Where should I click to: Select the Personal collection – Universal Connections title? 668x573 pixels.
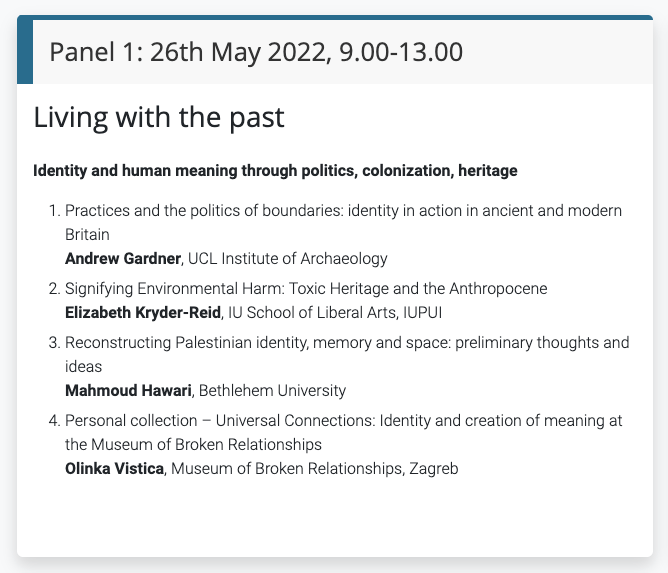pos(343,420)
